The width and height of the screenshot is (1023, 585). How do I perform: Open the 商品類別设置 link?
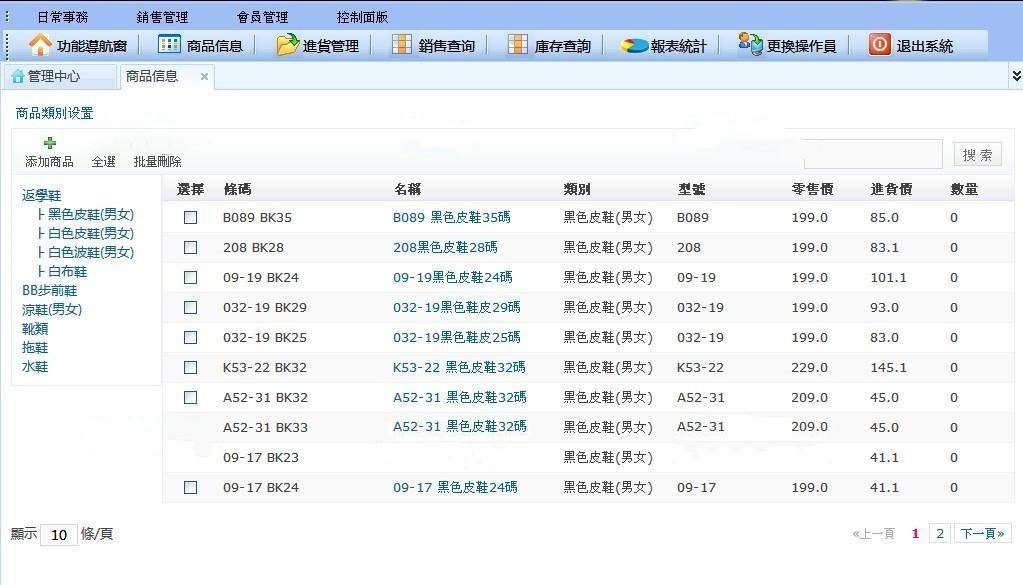pyautogui.click(x=55, y=113)
